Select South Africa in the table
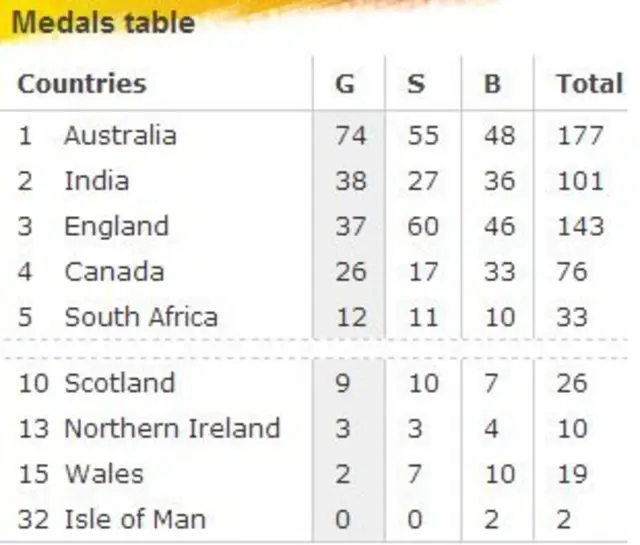The height and width of the screenshot is (545, 640). pyautogui.click(x=141, y=317)
